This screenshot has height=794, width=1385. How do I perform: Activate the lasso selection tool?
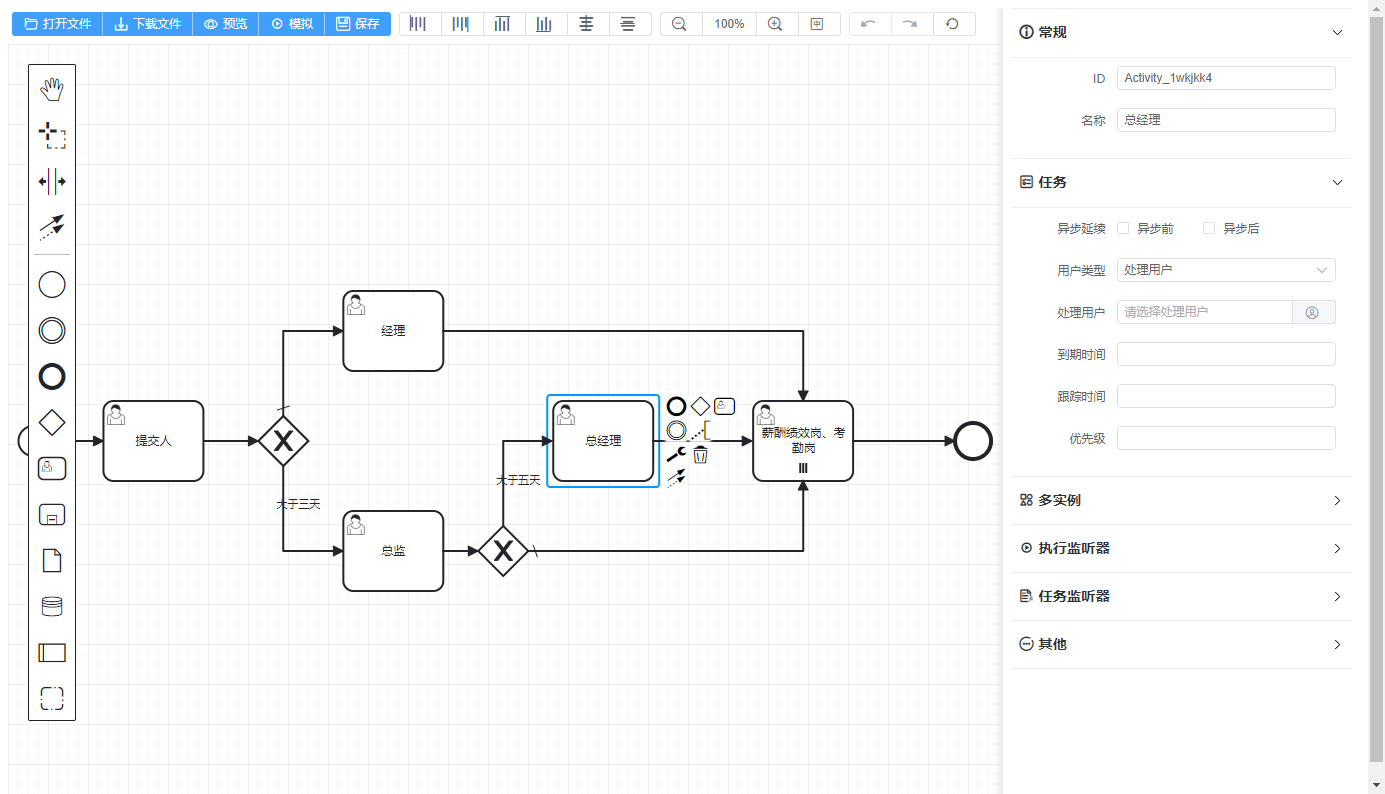(51, 135)
